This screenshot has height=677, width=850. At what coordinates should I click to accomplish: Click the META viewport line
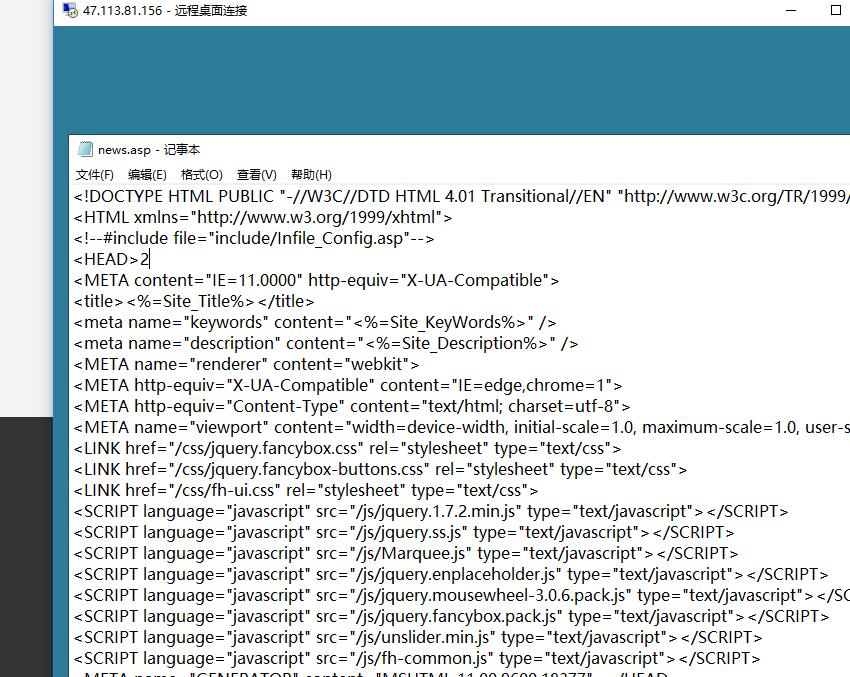click(x=461, y=428)
